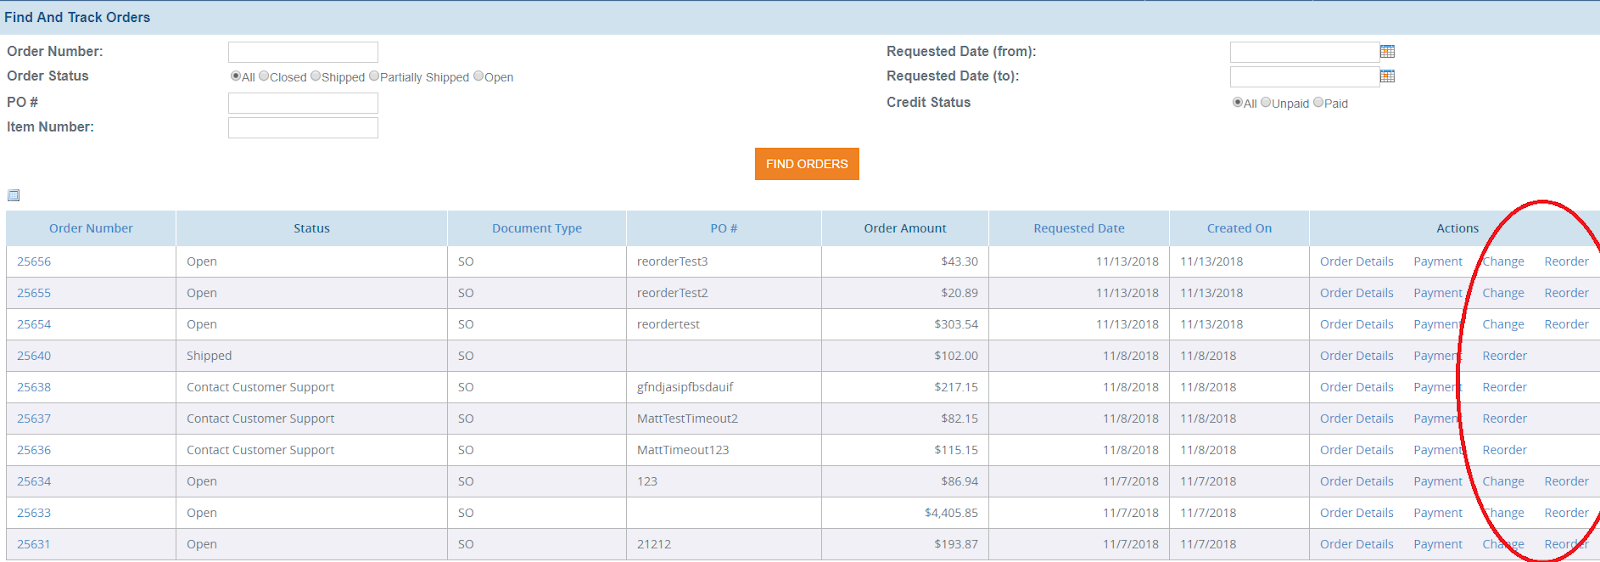Click the Find Orders button

807,164
